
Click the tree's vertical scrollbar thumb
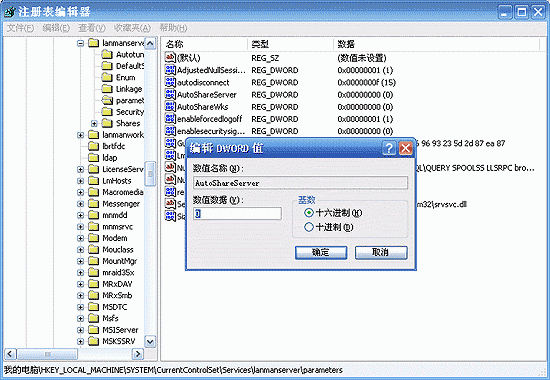click(x=150, y=173)
